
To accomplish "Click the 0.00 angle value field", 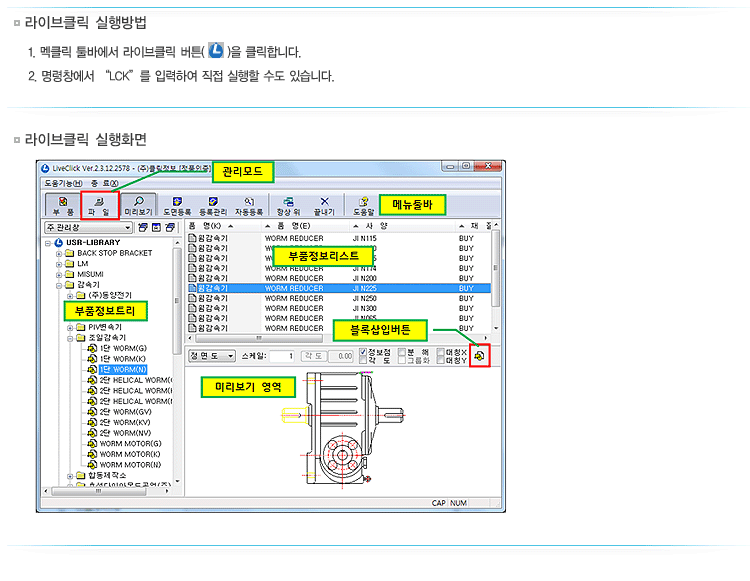I will pyautogui.click(x=342, y=356).
